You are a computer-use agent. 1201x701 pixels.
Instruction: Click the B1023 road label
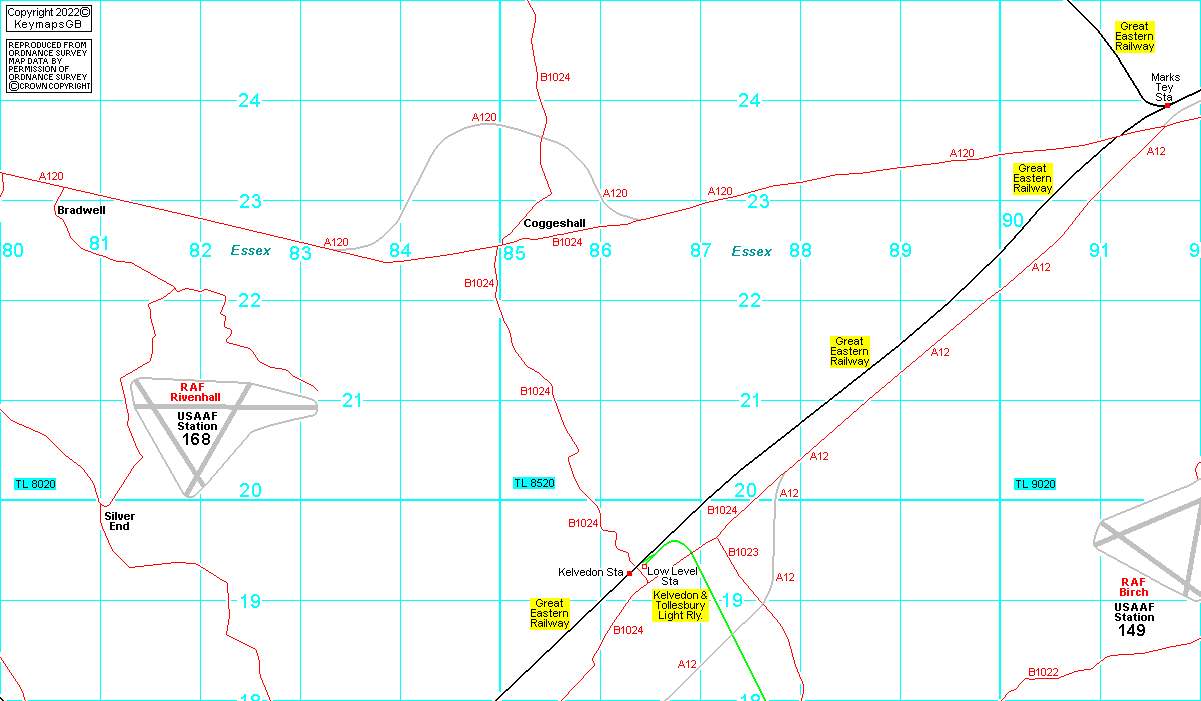(x=743, y=552)
